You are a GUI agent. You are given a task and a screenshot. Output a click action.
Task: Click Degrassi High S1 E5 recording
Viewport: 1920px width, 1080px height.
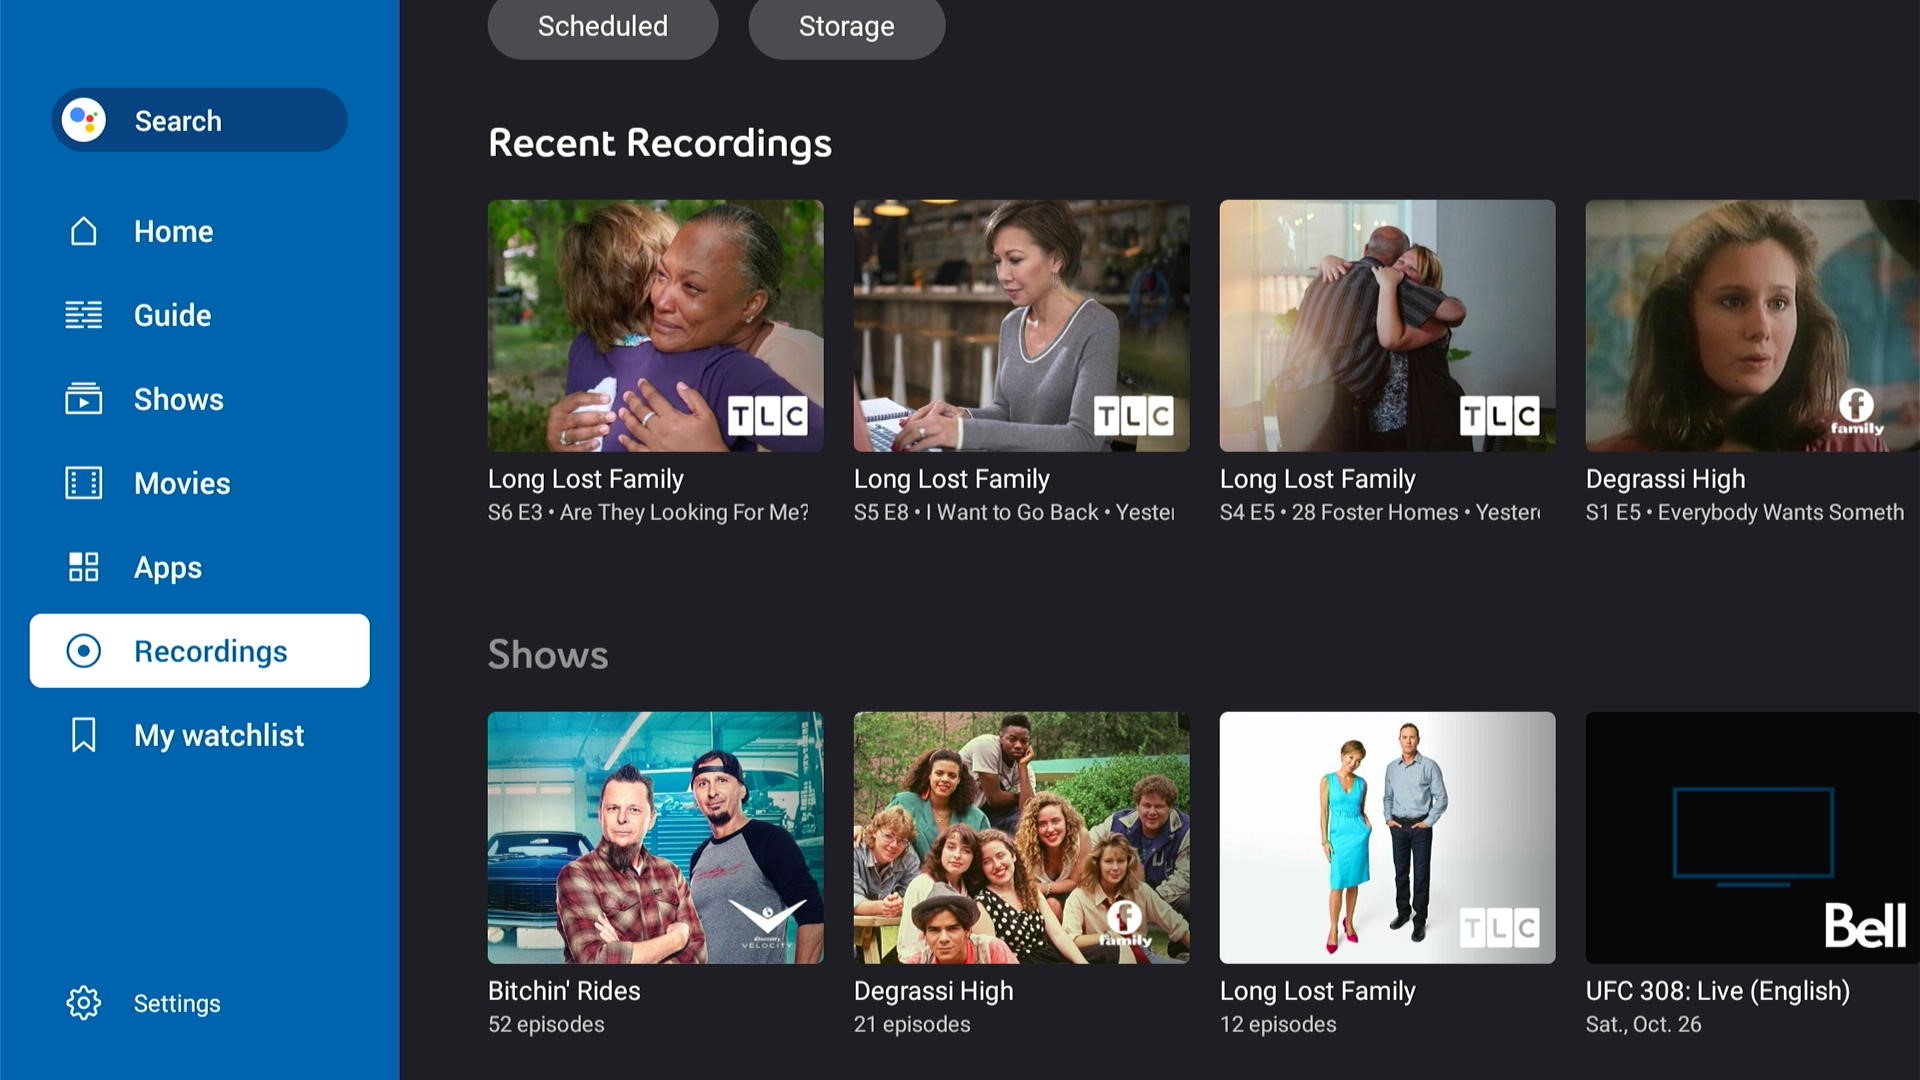coord(1753,324)
